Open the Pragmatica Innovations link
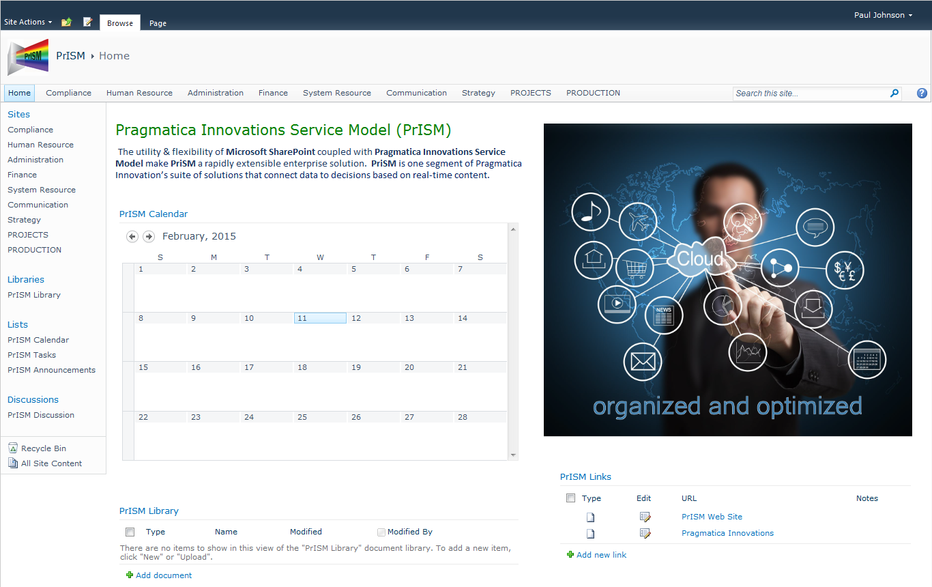Viewport: 932px width, 587px height. point(728,533)
